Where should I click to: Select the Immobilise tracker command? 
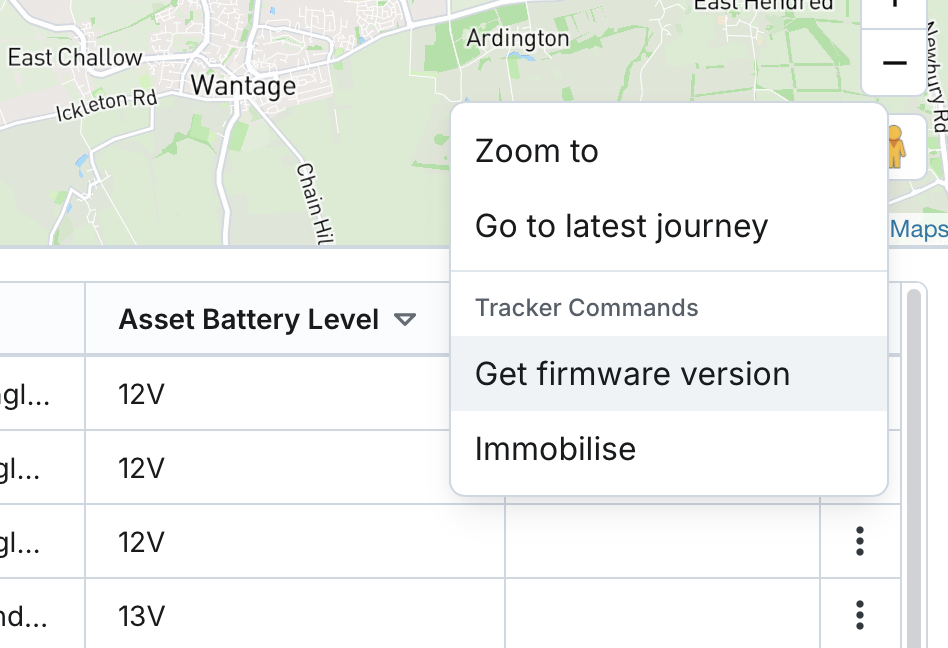(555, 449)
